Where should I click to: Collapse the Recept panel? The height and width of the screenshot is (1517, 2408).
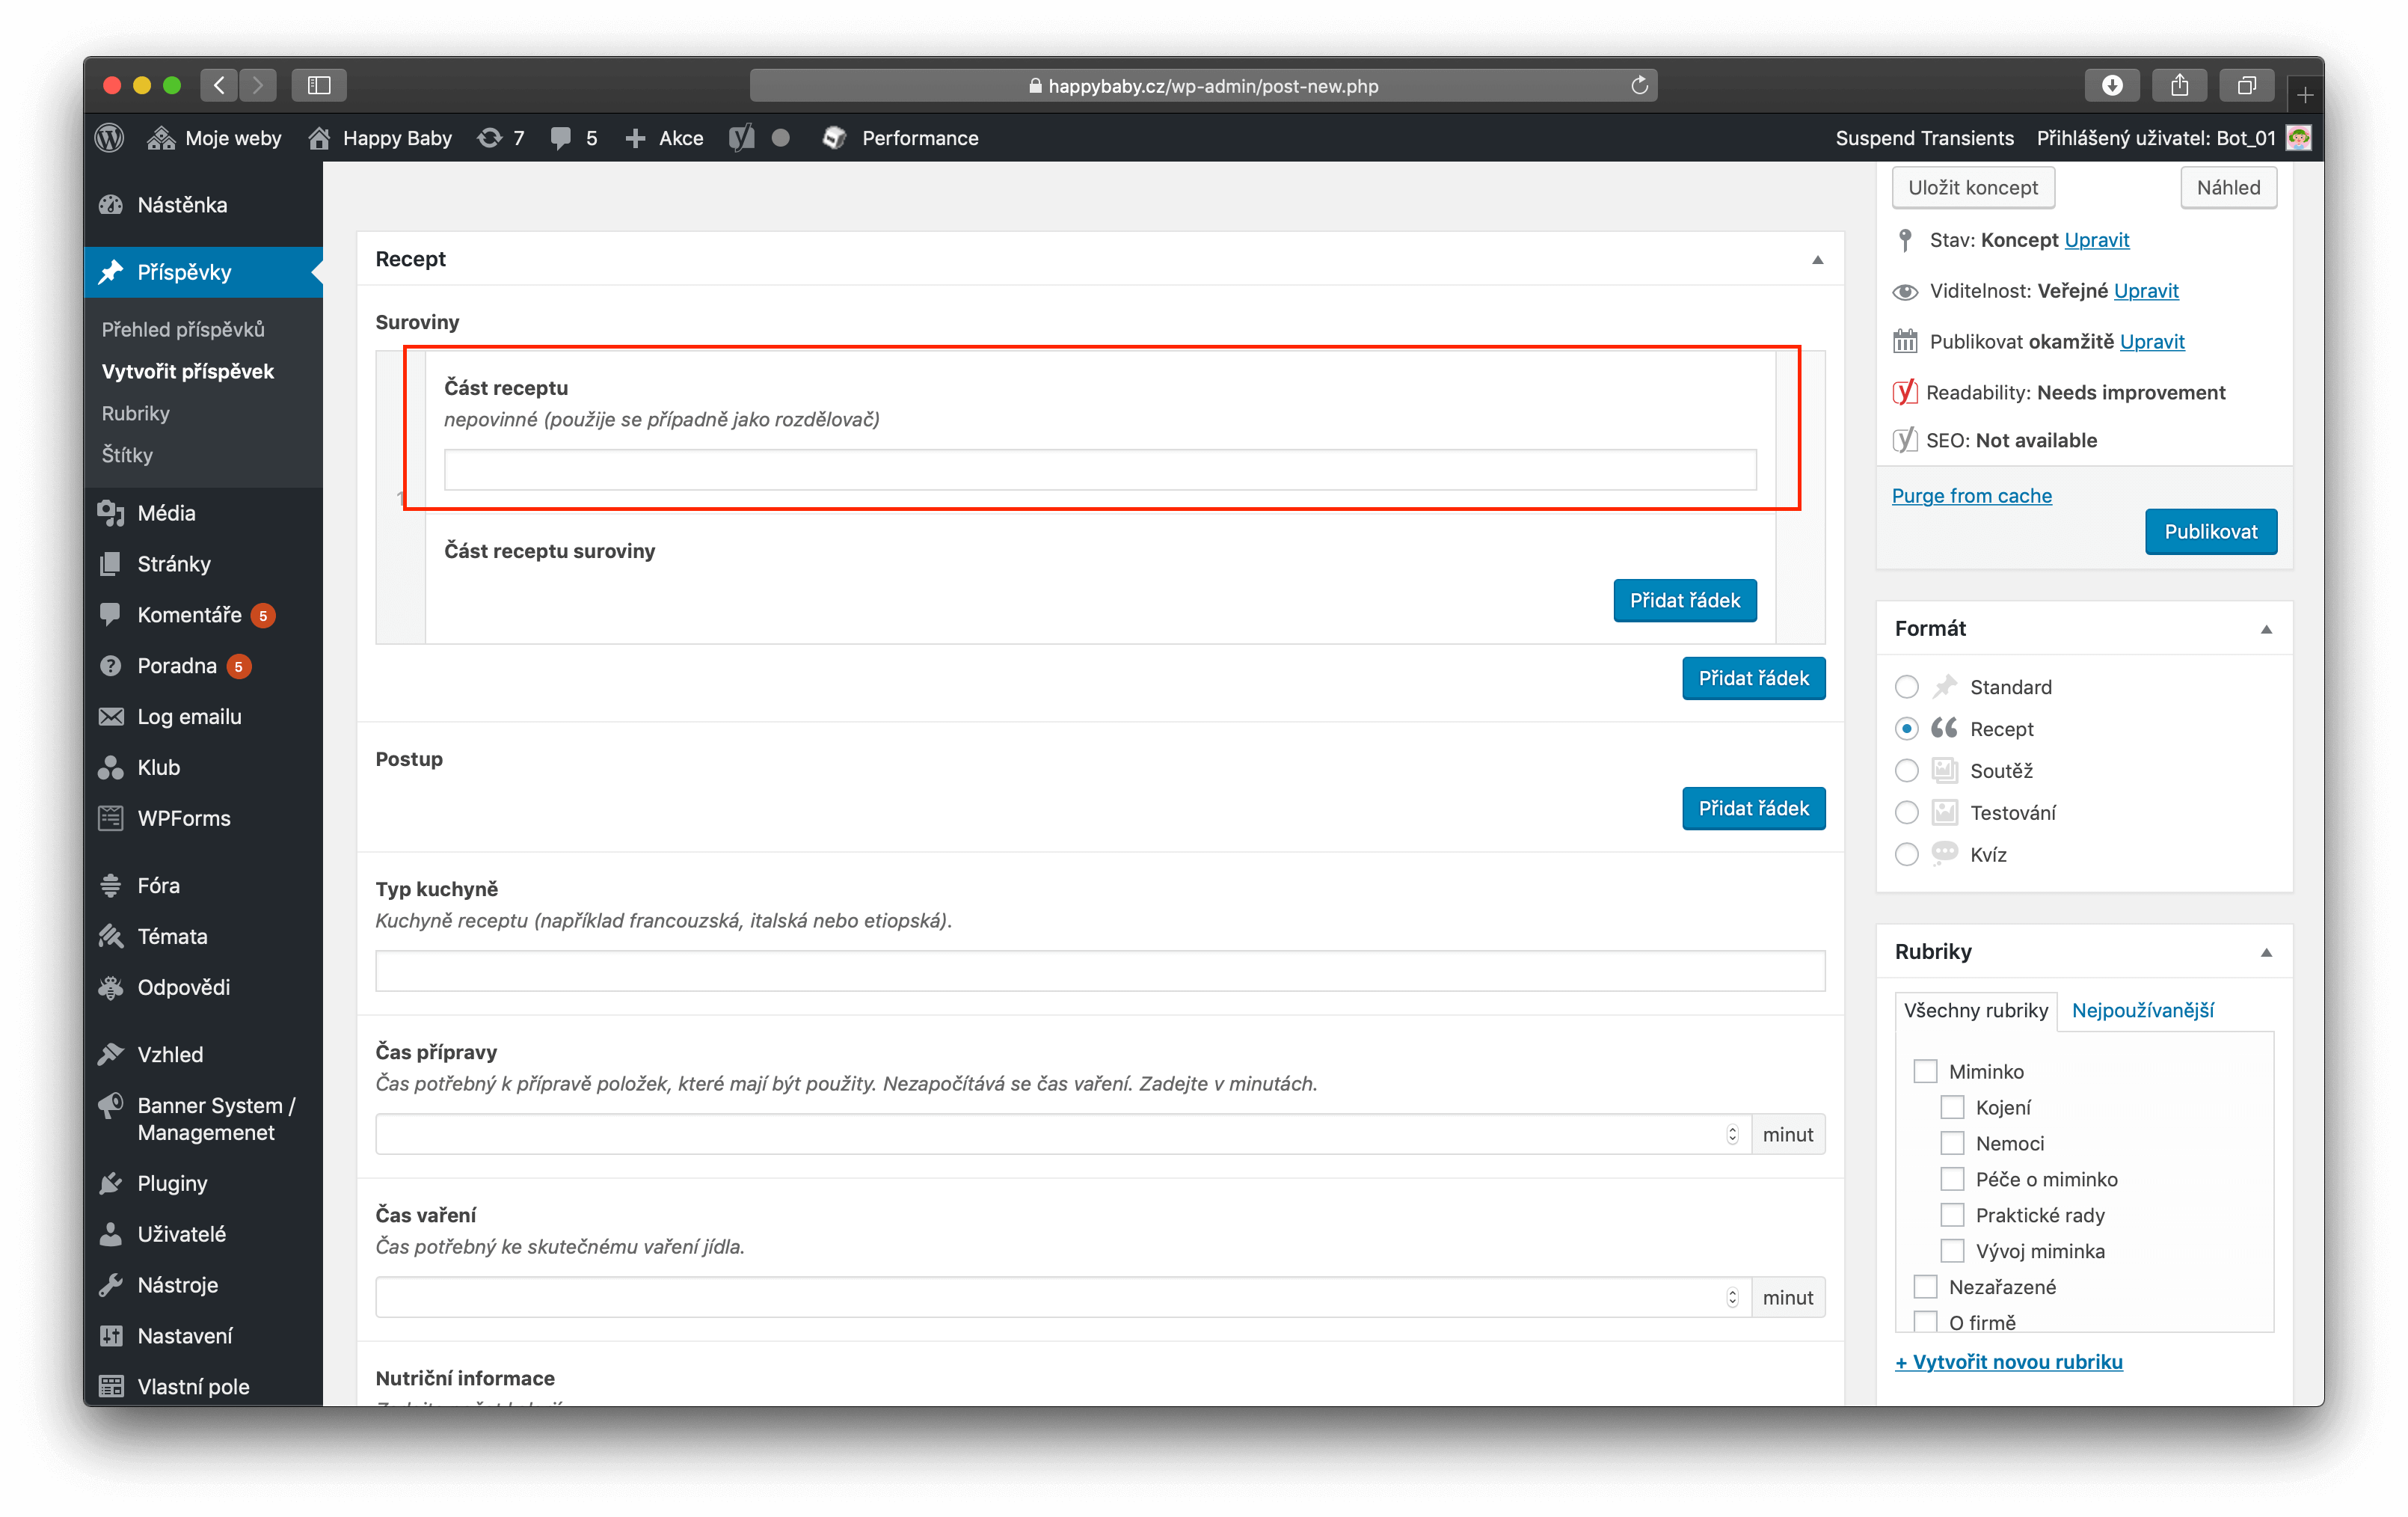(1818, 260)
